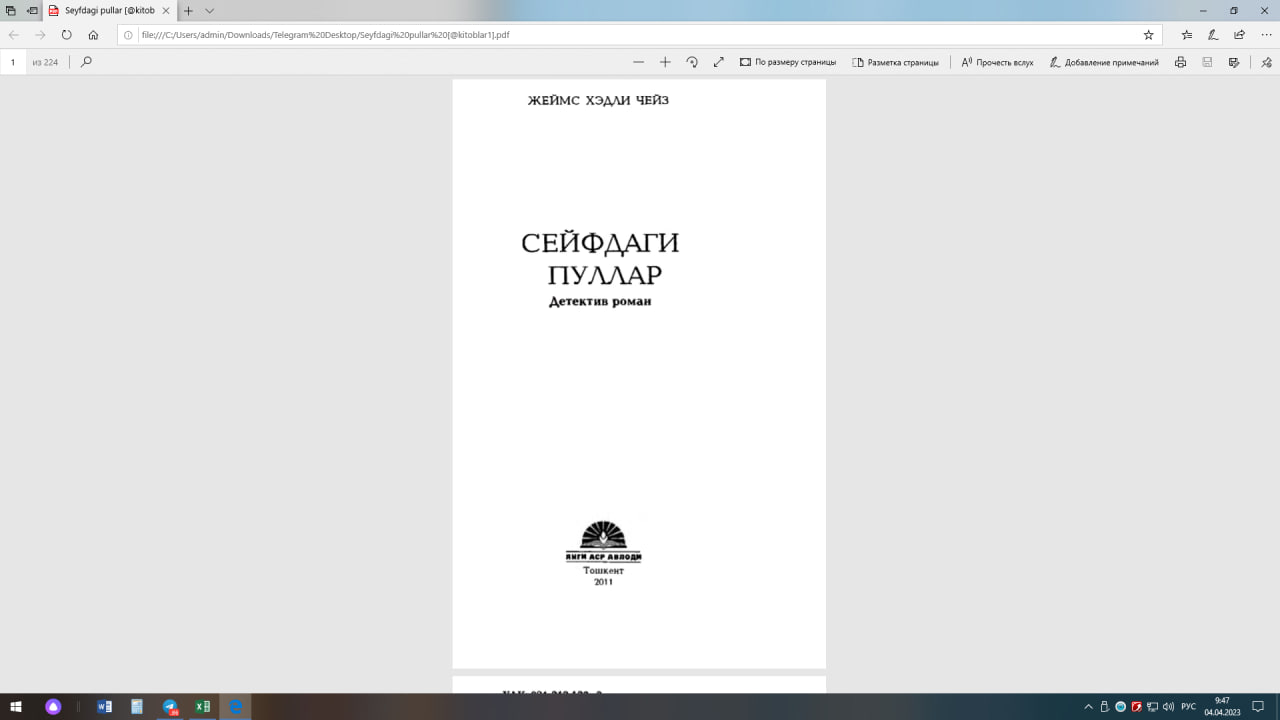The width and height of the screenshot is (1280, 720).
Task: Click the page number input field
Action: coord(13,62)
